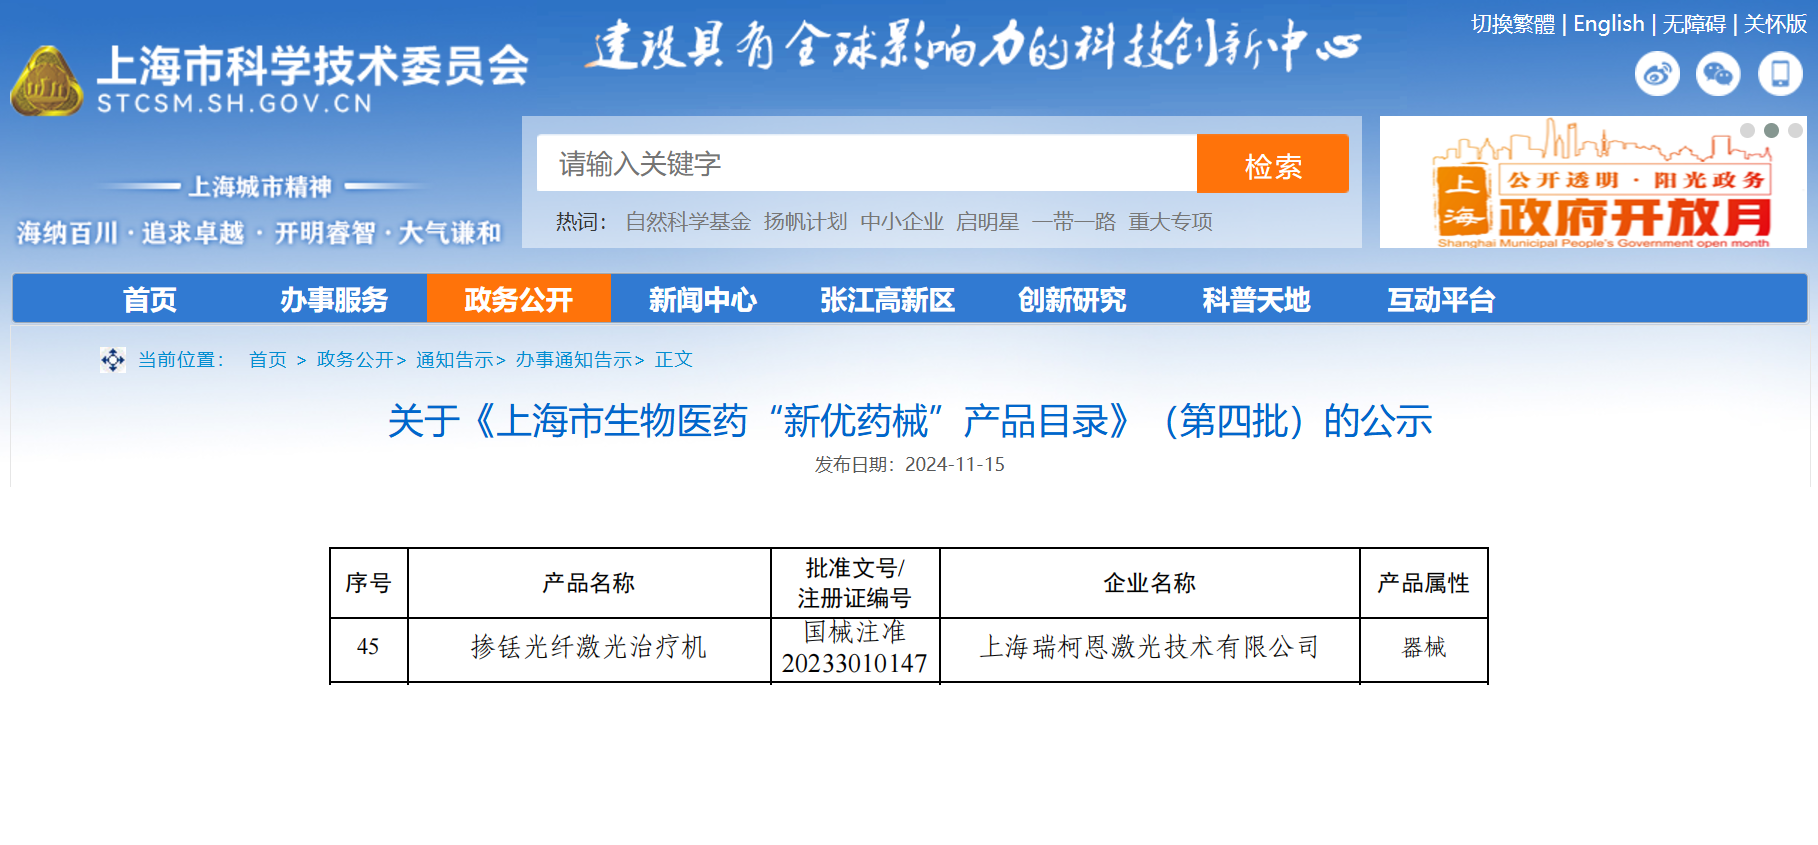Viewport: 1818px width, 845px height.
Task: Switch language via the English link
Action: [1608, 24]
